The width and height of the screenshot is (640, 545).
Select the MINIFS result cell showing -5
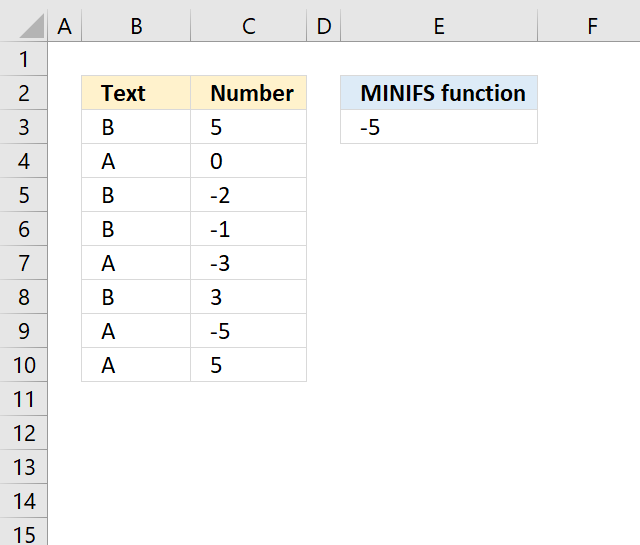click(x=439, y=127)
